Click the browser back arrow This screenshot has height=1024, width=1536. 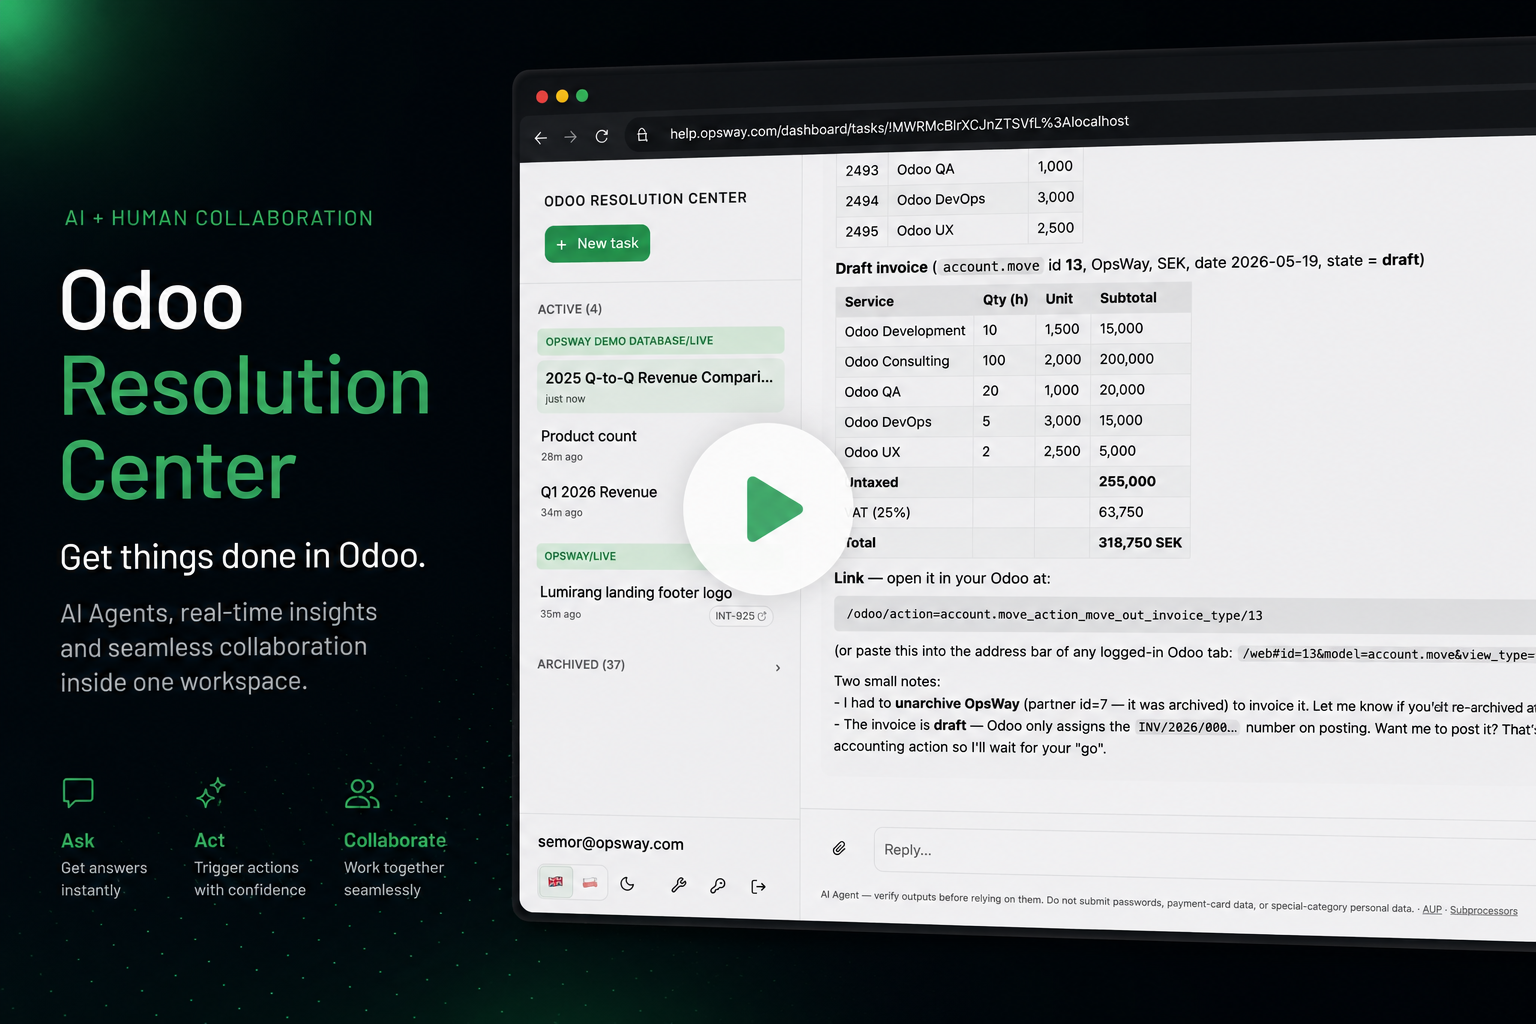540,138
